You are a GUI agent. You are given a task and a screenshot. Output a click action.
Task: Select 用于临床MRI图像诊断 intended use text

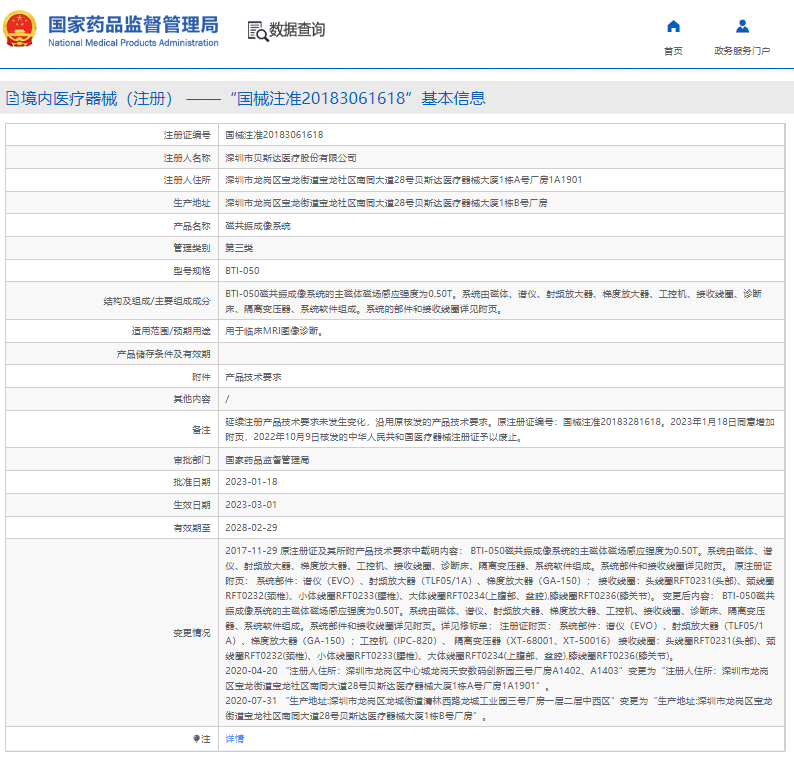point(274,331)
